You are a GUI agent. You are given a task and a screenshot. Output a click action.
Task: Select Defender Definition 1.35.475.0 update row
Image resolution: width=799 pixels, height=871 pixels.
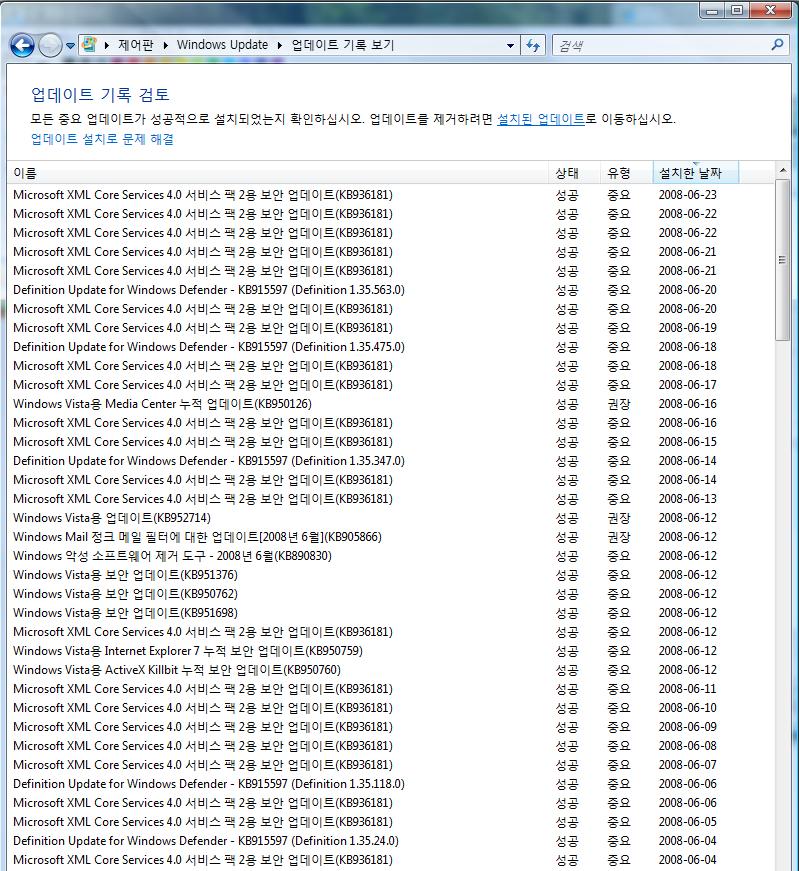[389, 347]
